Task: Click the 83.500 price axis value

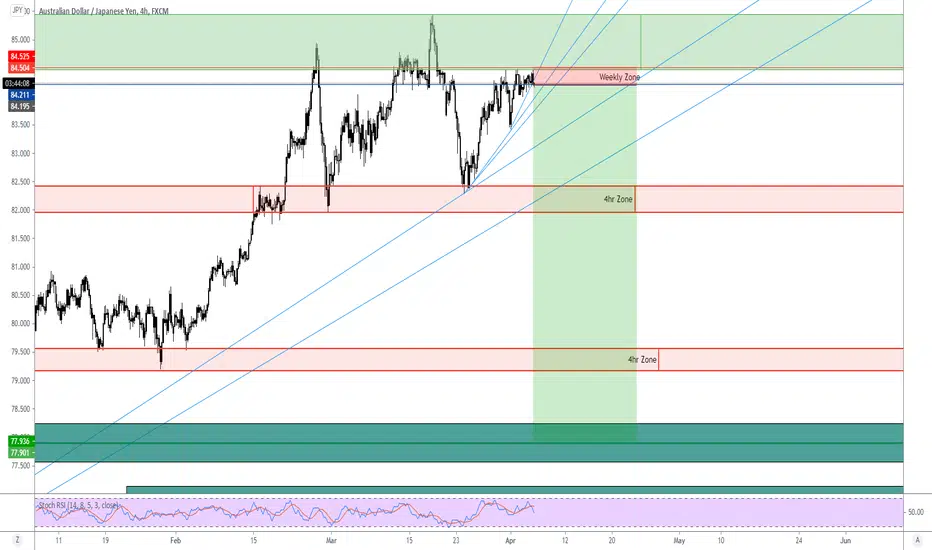Action: pos(20,125)
